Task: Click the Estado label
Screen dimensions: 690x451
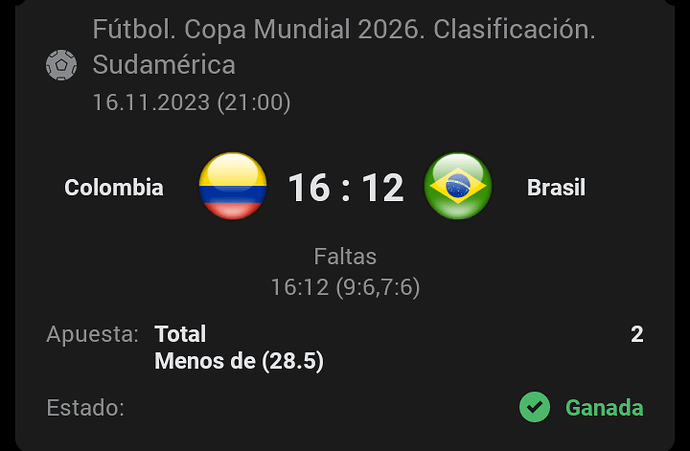Action: pyautogui.click(x=85, y=408)
